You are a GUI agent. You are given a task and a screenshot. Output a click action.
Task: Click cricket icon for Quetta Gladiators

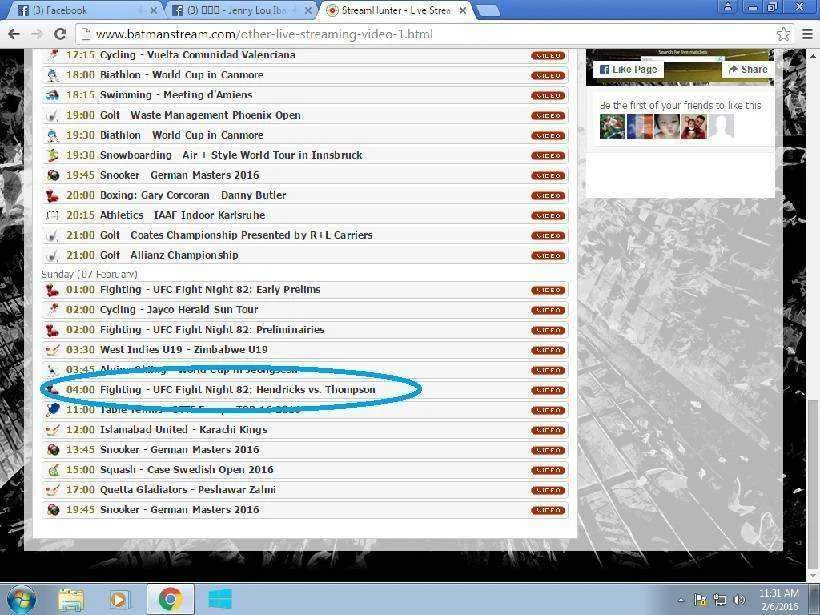[53, 490]
